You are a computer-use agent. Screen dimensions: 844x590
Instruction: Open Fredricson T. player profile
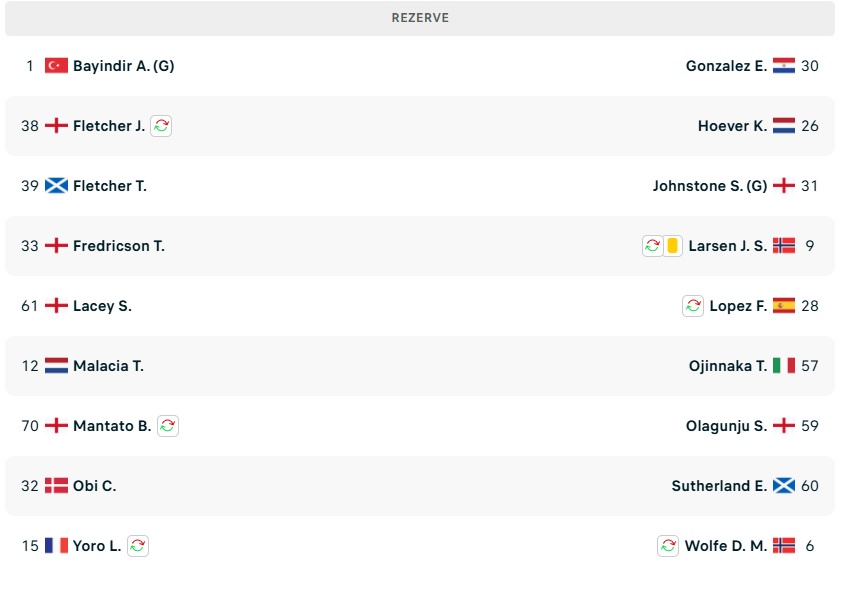(118, 246)
